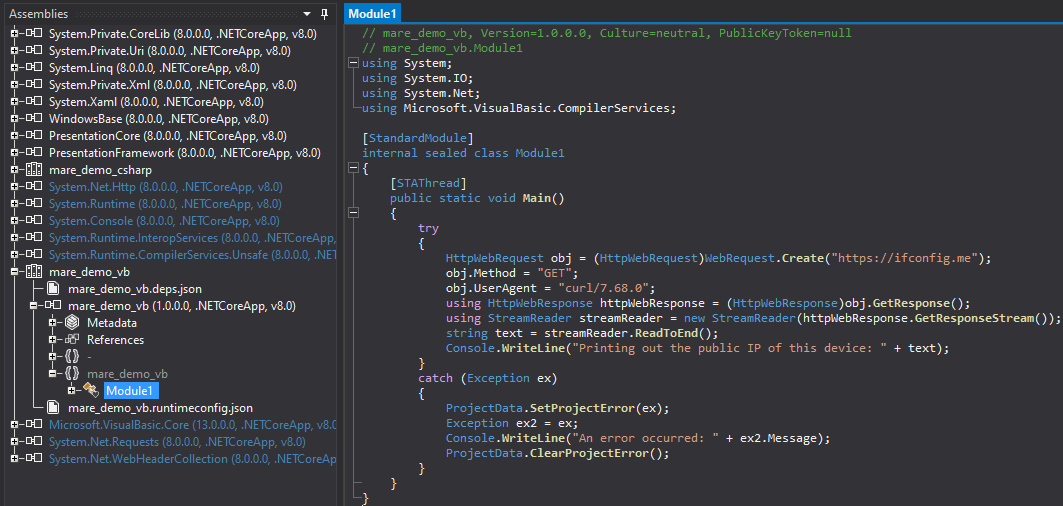The image size is (1063, 506).
Task: Click the Metadata node icon
Action: [x=72, y=323]
